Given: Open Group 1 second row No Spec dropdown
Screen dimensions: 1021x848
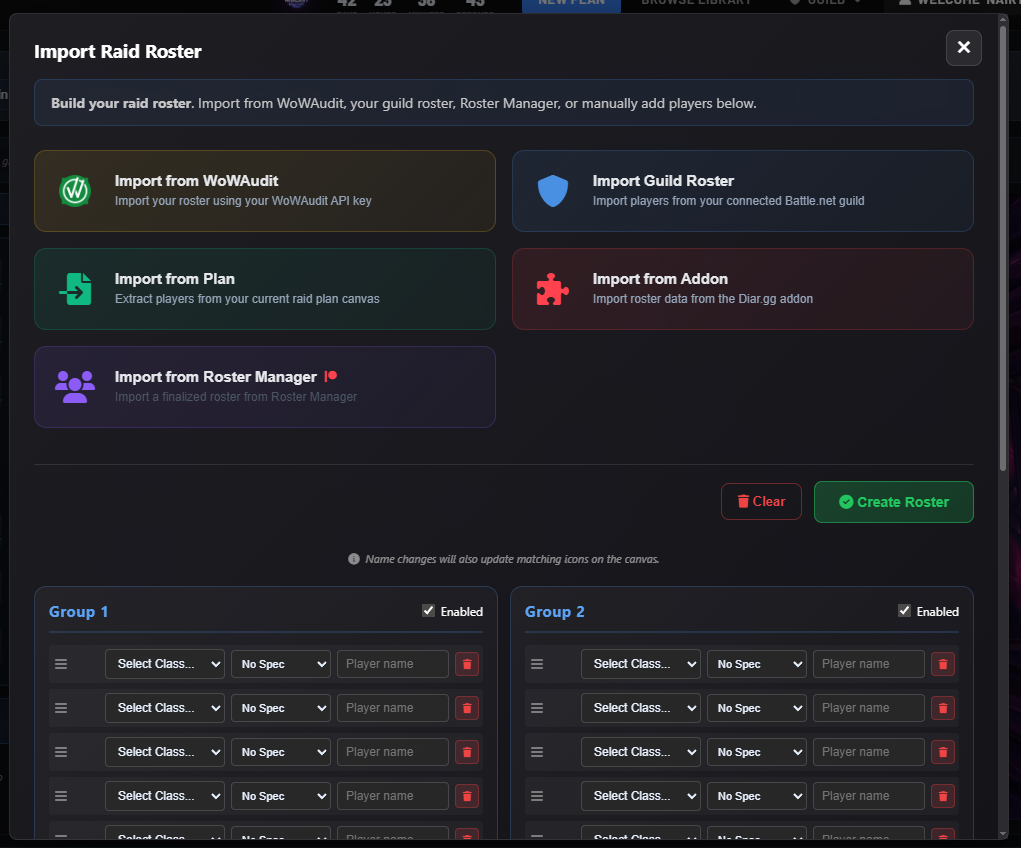Looking at the screenshot, I should tap(281, 708).
